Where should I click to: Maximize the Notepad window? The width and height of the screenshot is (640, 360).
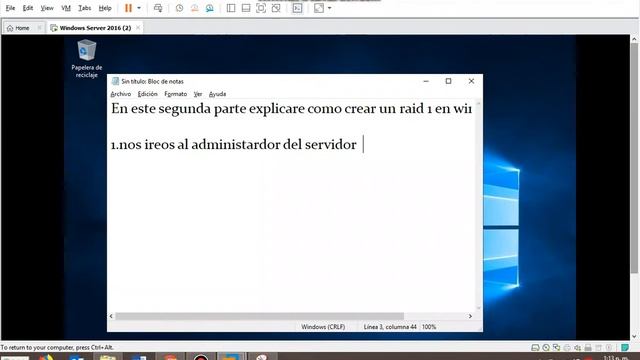[x=449, y=81]
